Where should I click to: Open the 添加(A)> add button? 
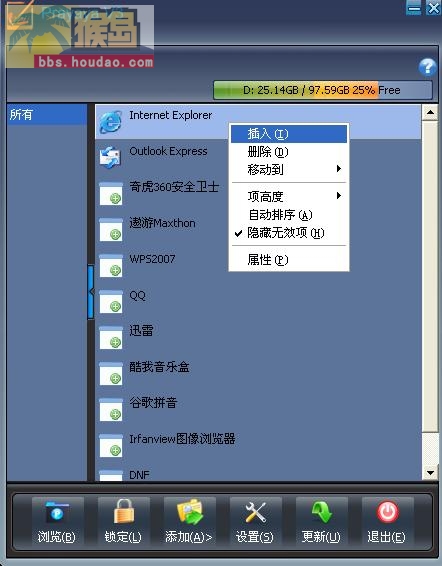click(x=189, y=521)
